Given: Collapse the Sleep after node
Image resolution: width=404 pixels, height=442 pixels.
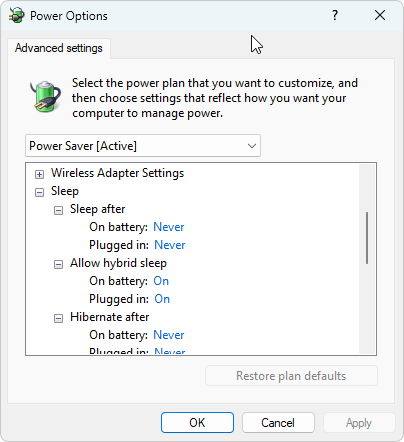Looking at the screenshot, I should (x=58, y=210).
